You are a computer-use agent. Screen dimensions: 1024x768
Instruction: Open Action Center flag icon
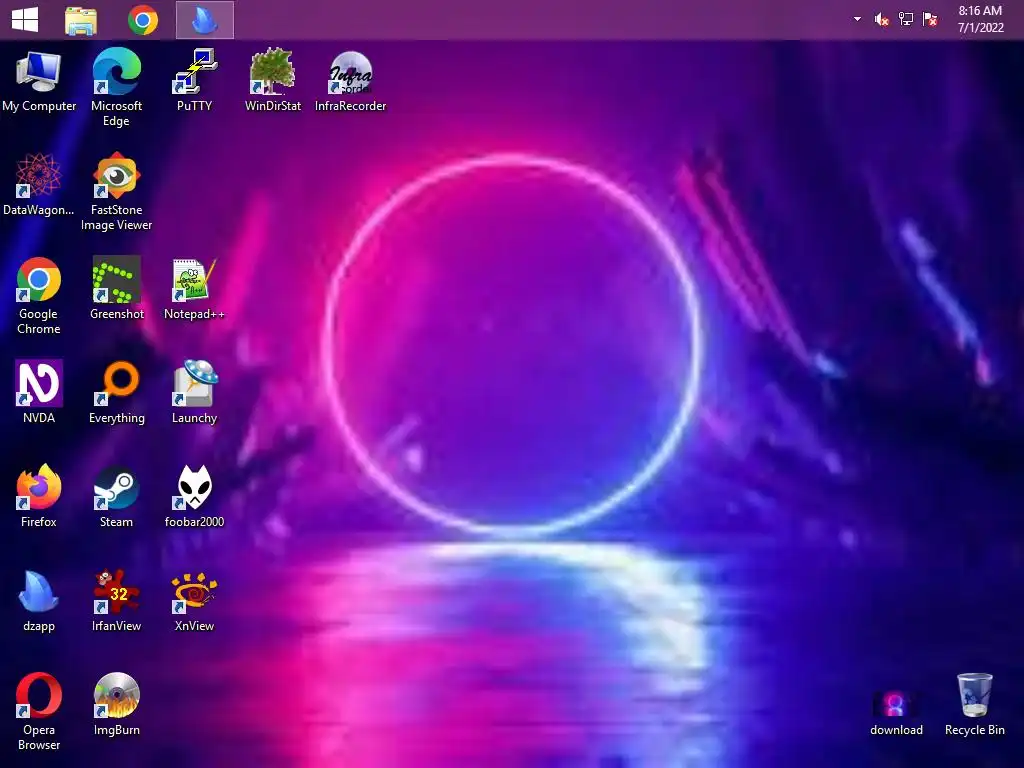[x=930, y=19]
